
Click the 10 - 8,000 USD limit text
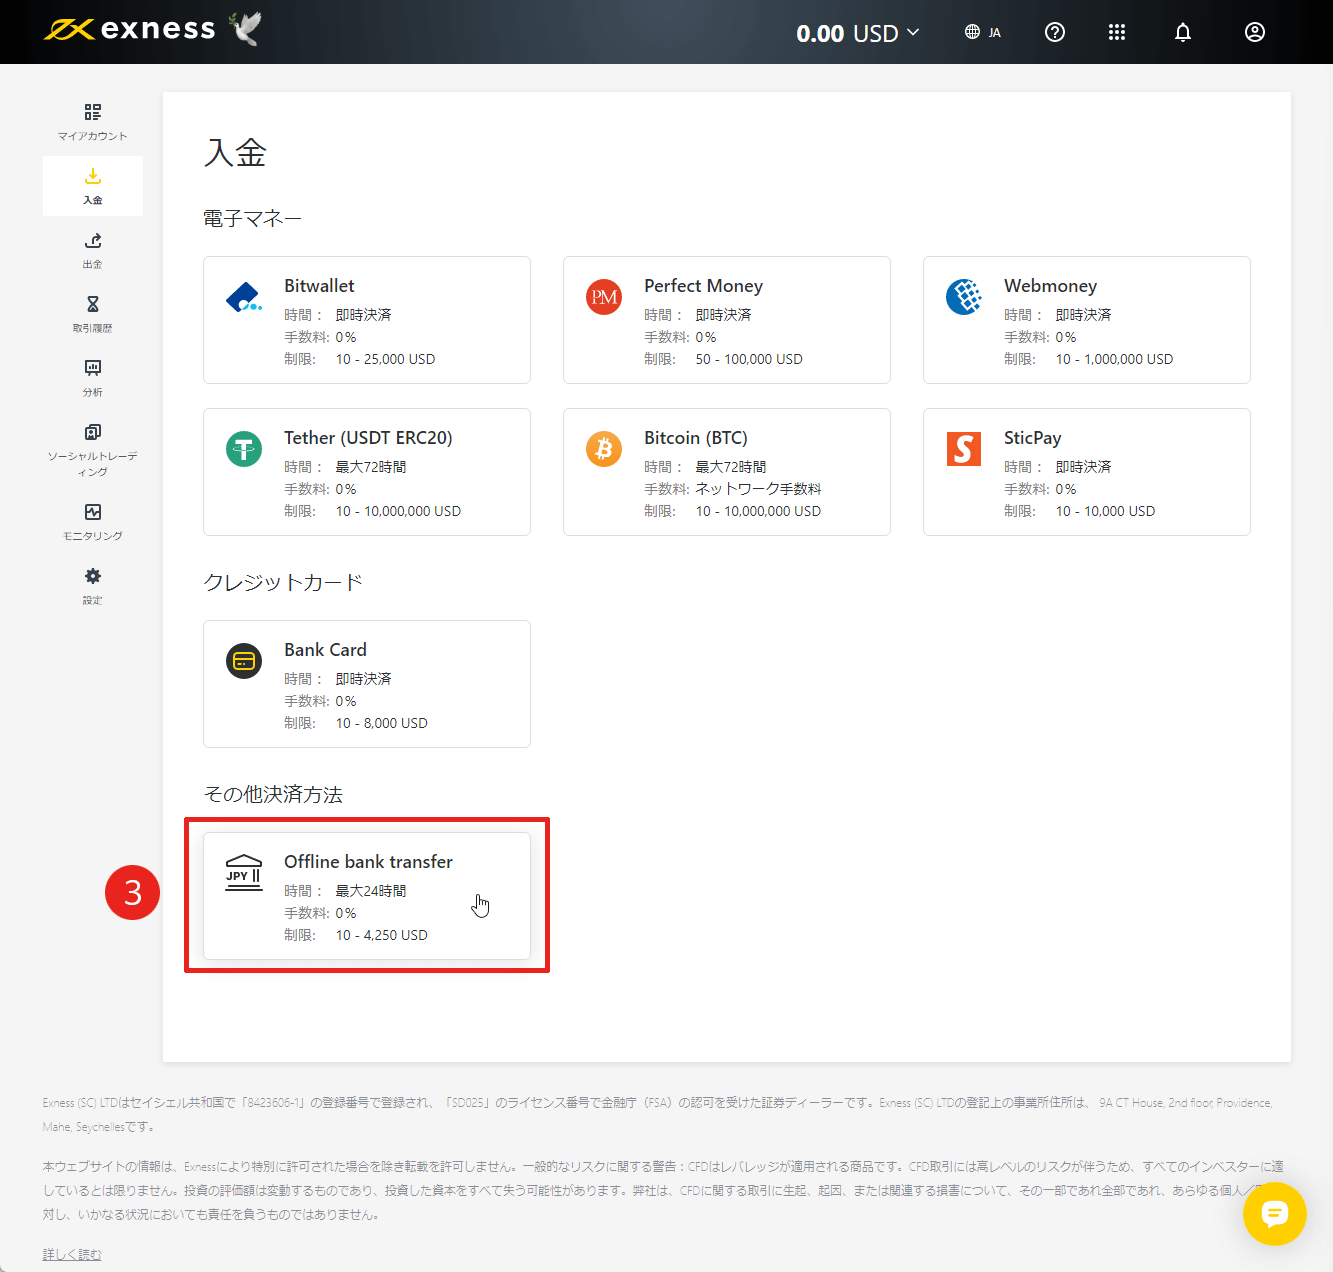(x=381, y=723)
